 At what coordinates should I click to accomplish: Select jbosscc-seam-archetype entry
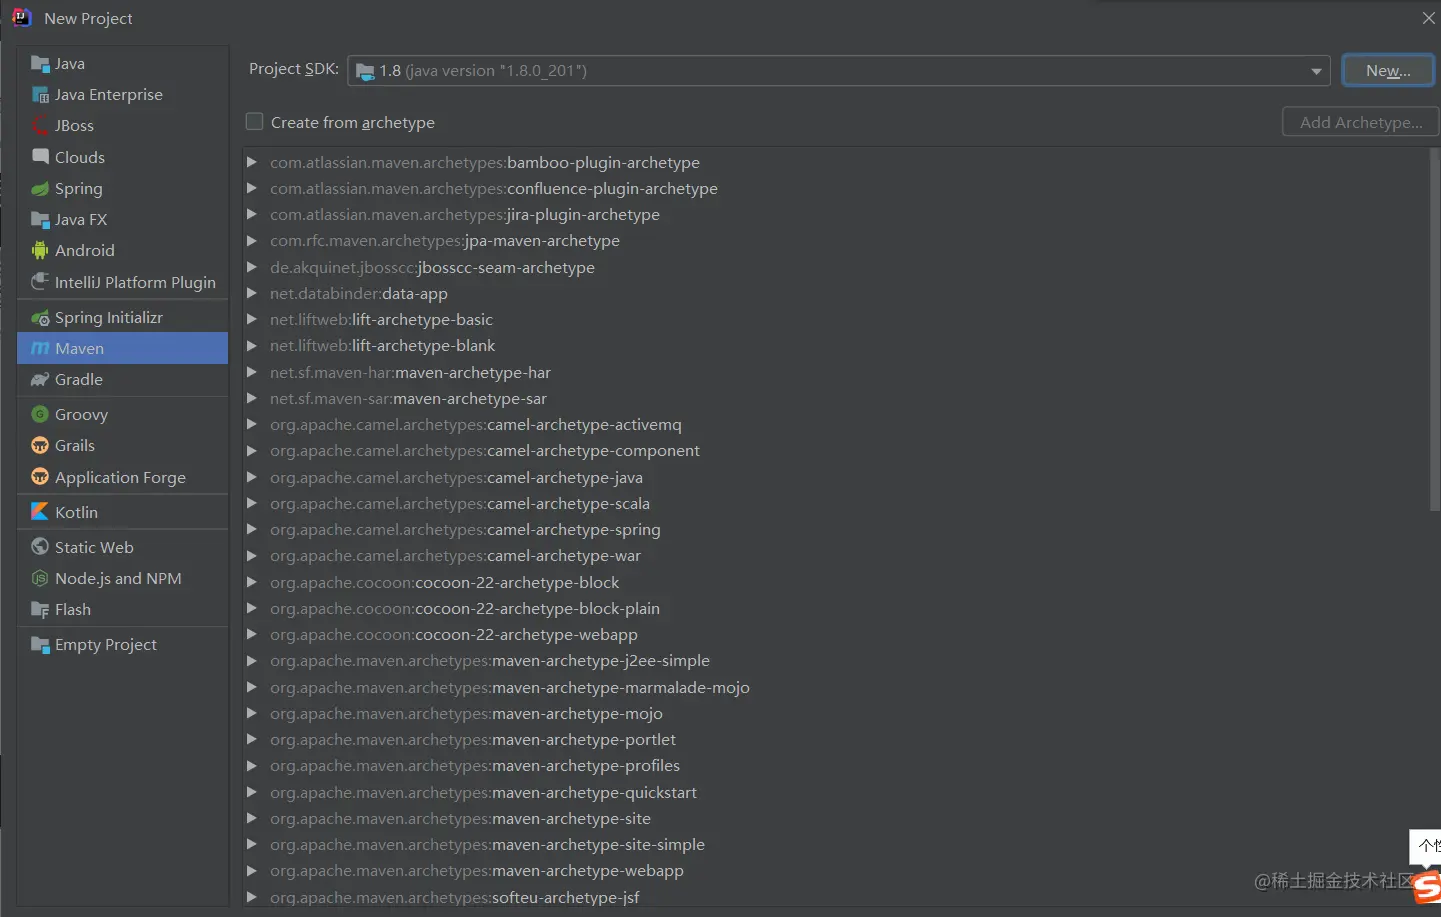(x=432, y=267)
